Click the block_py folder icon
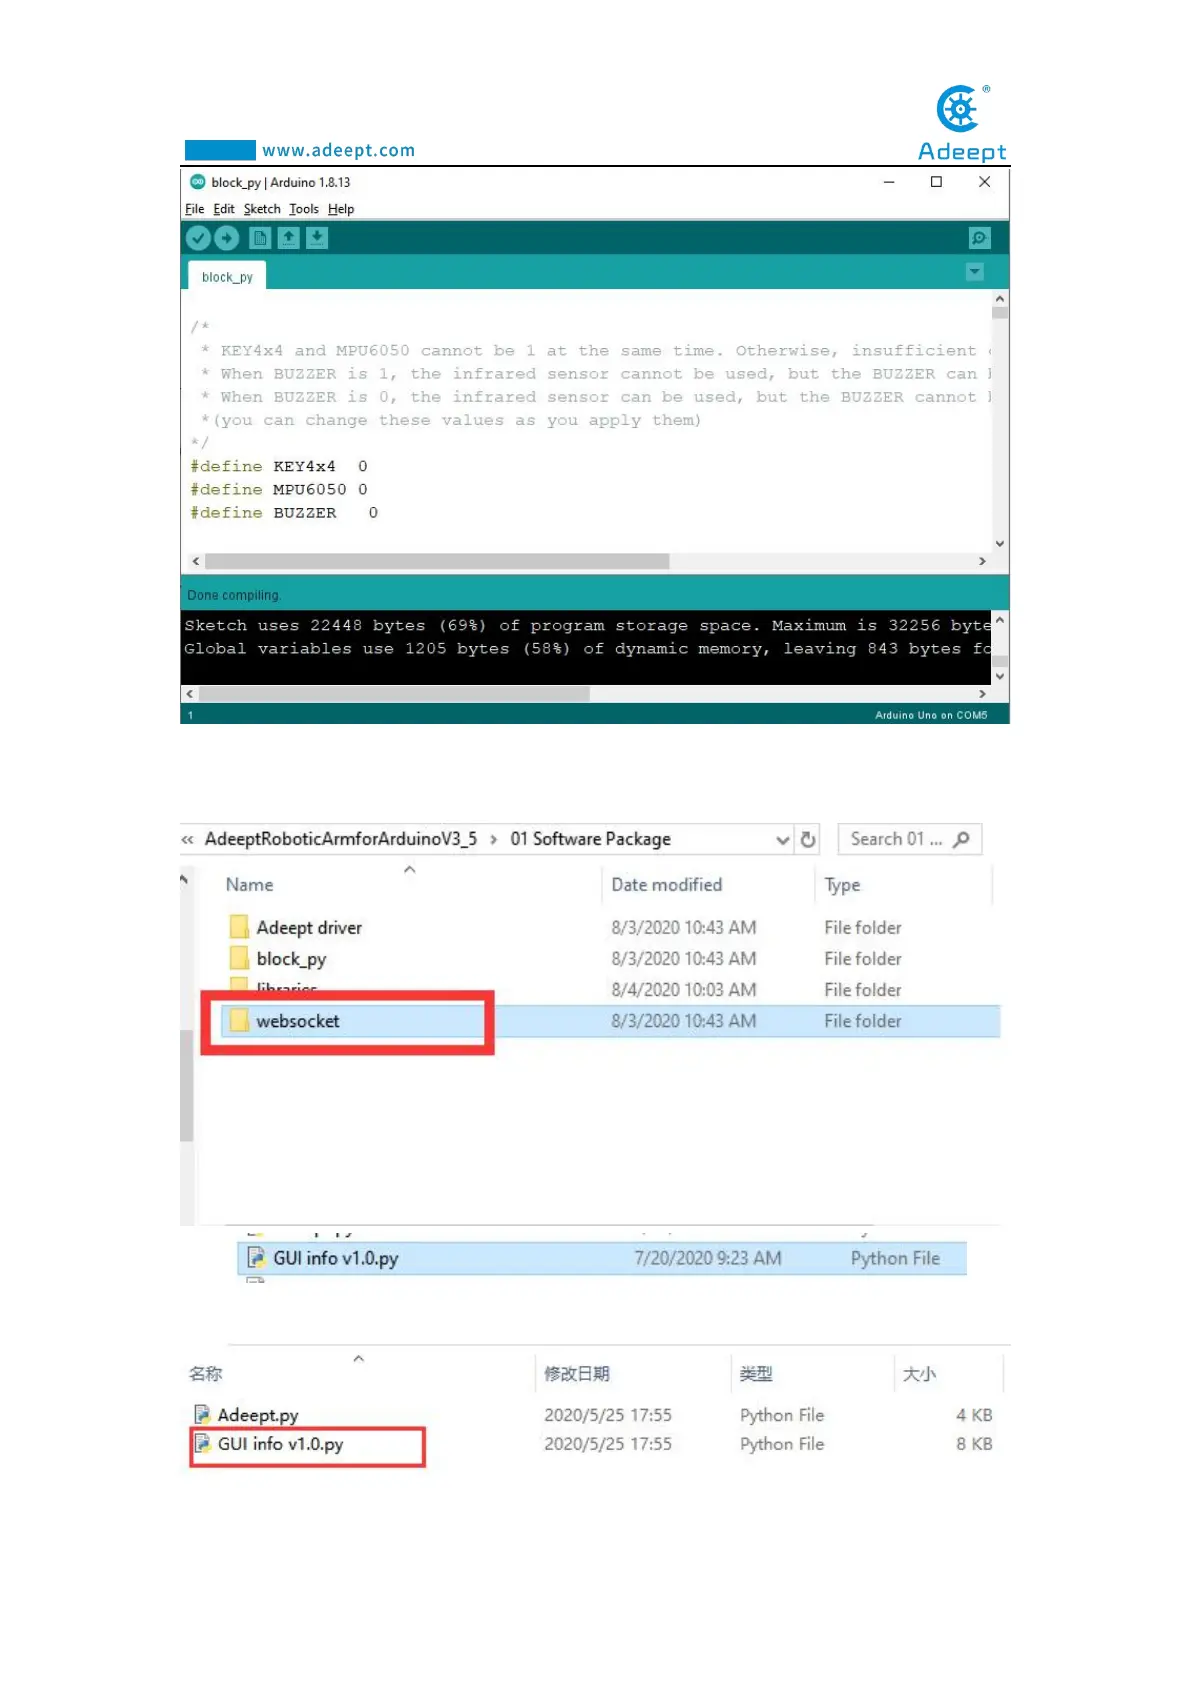 click(x=239, y=958)
